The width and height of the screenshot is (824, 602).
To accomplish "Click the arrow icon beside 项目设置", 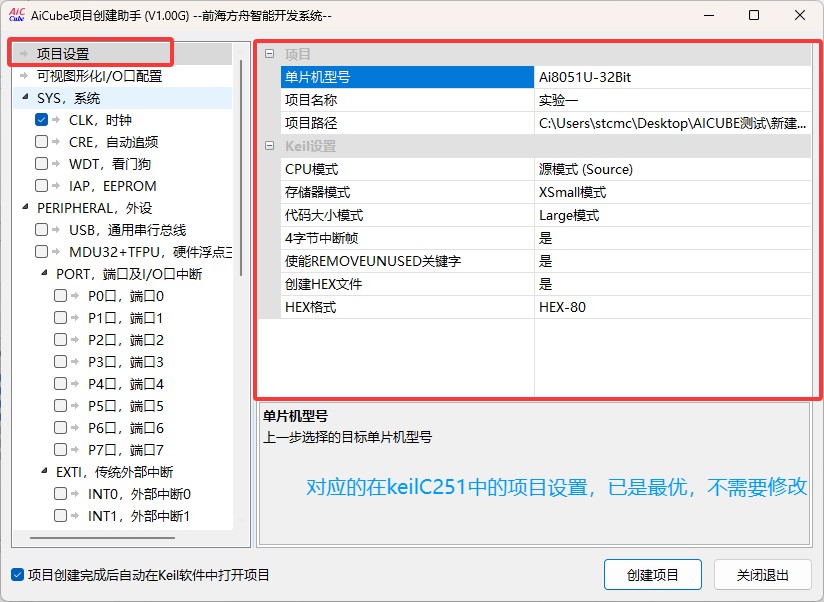I will tap(24, 54).
